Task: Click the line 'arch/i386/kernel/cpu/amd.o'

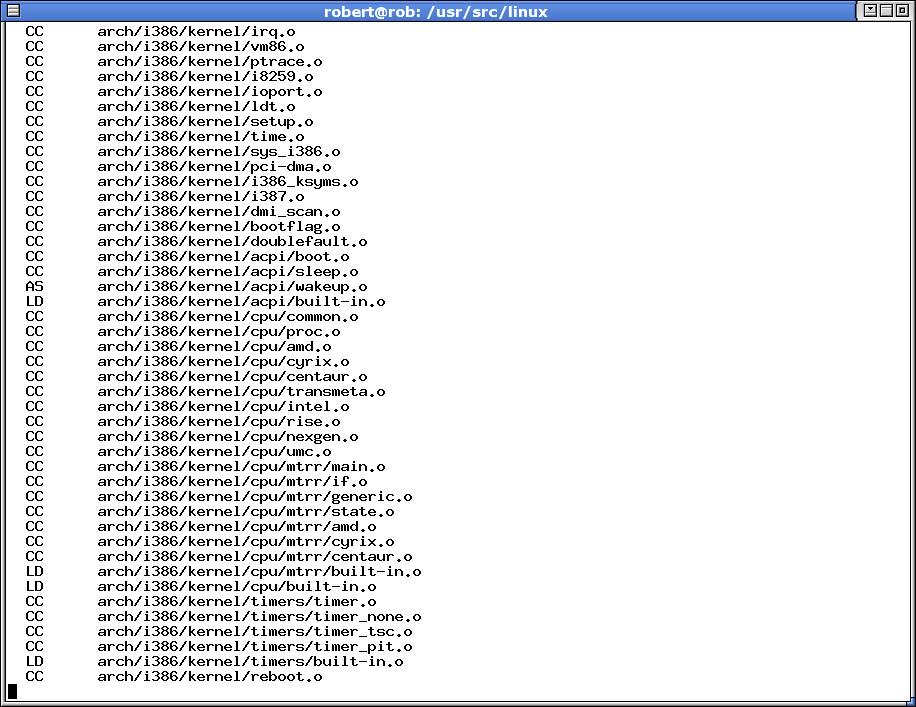Action: point(214,346)
